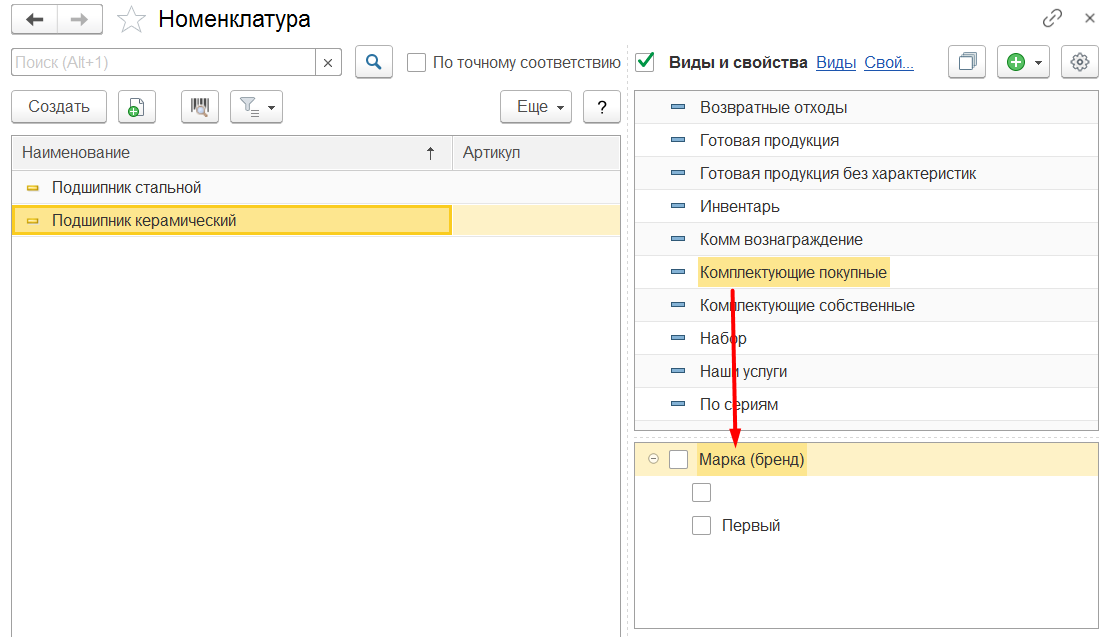The image size is (1113, 637).
Task: Tick the Марка (бренд) checkbox
Action: 679,459
